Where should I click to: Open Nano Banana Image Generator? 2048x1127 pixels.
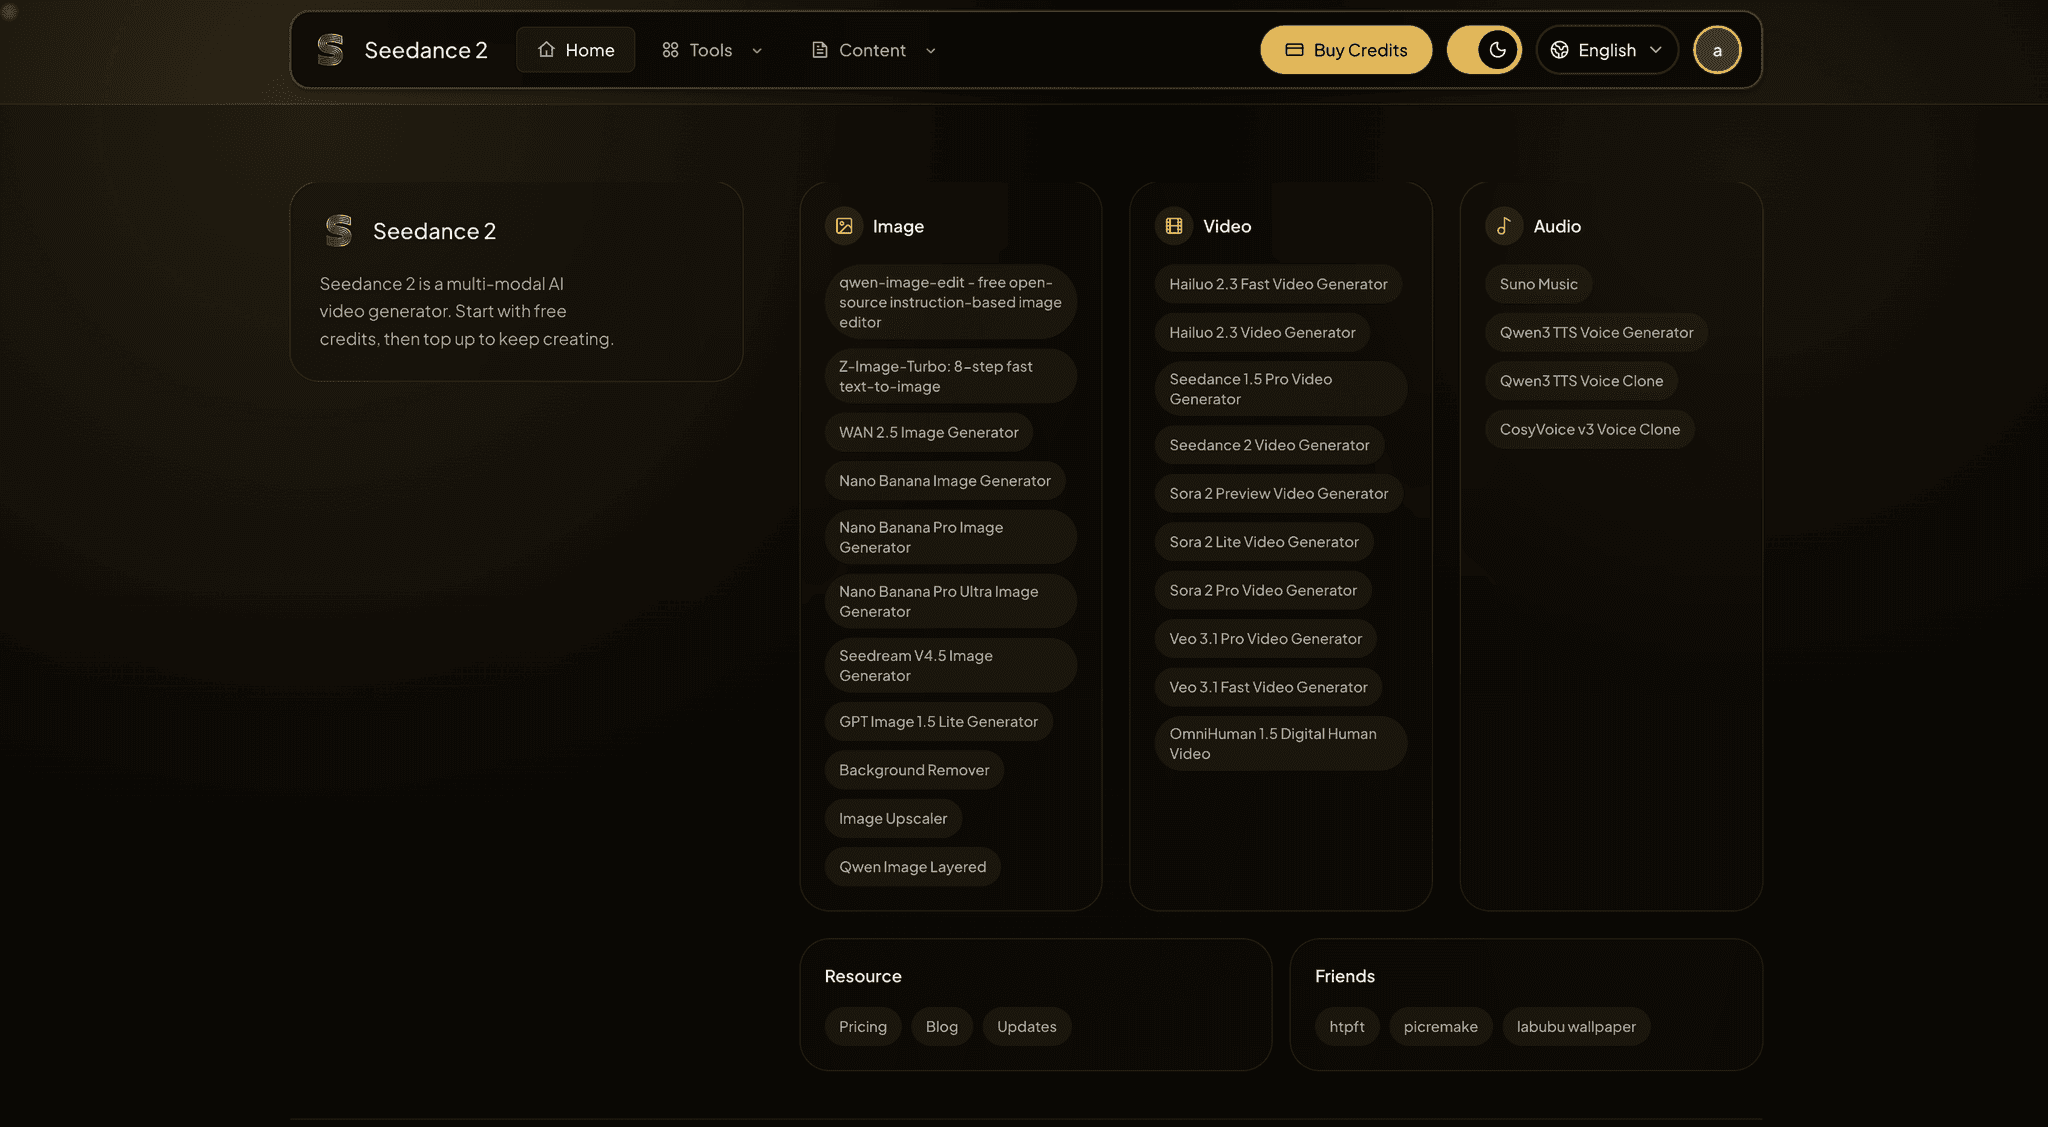click(945, 481)
